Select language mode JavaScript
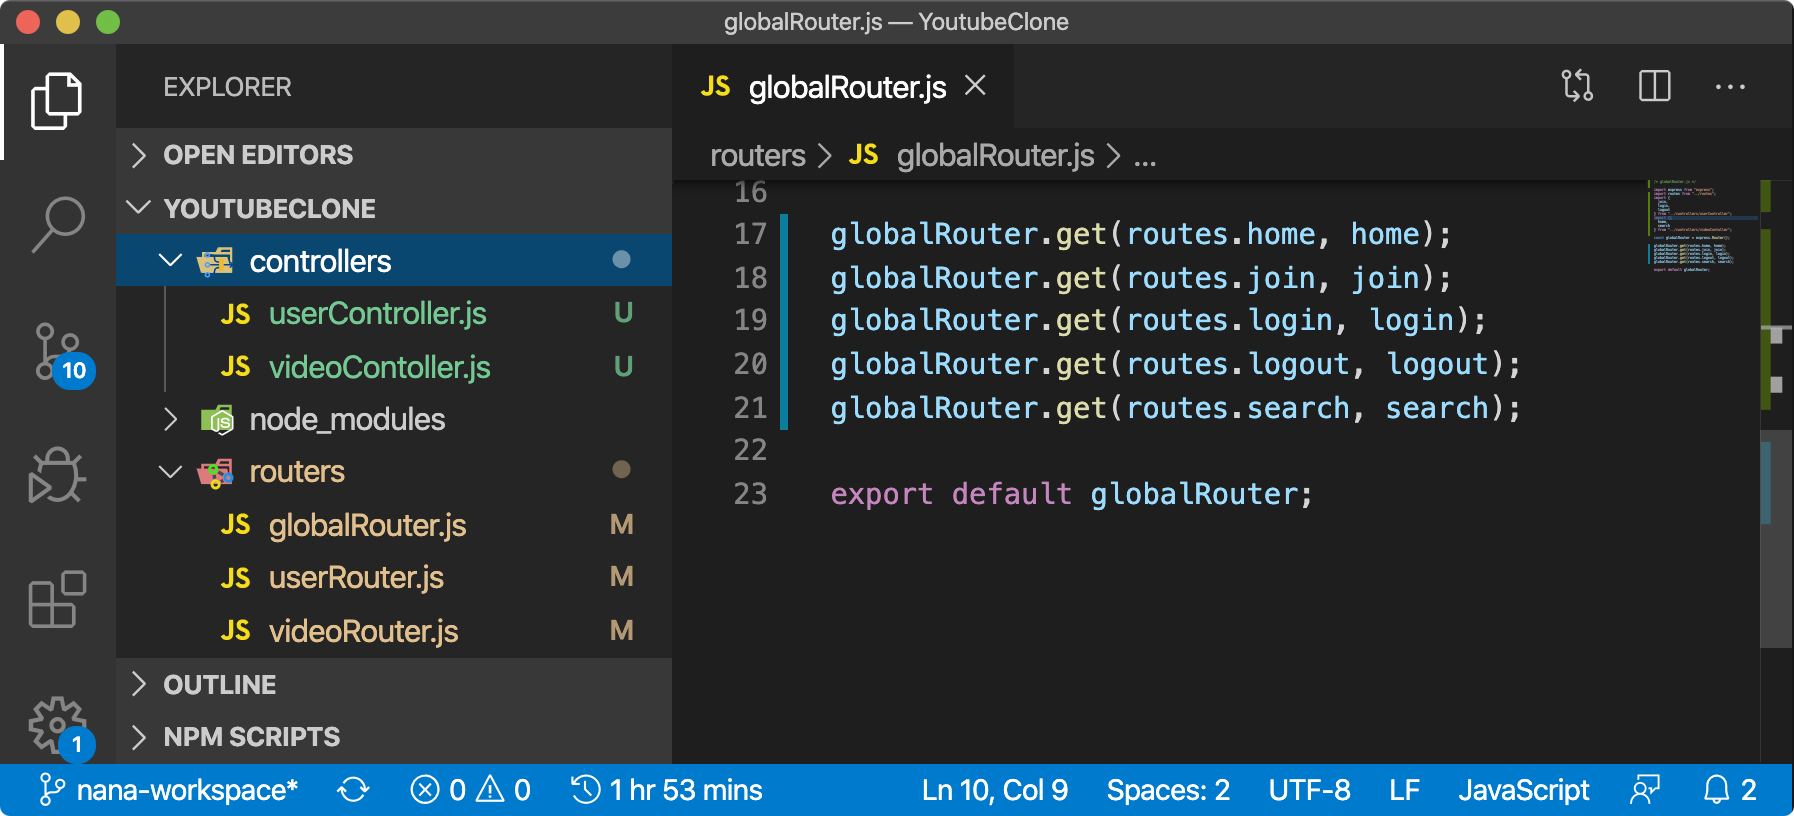Screen dimensions: 1794x816 click(1523, 790)
